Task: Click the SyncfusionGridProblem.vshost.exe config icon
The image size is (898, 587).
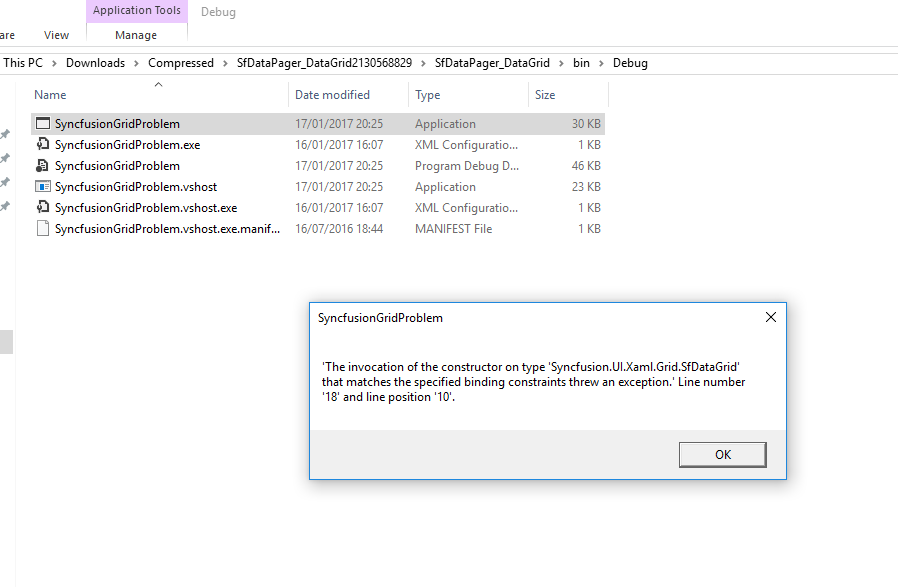Action: click(43, 207)
